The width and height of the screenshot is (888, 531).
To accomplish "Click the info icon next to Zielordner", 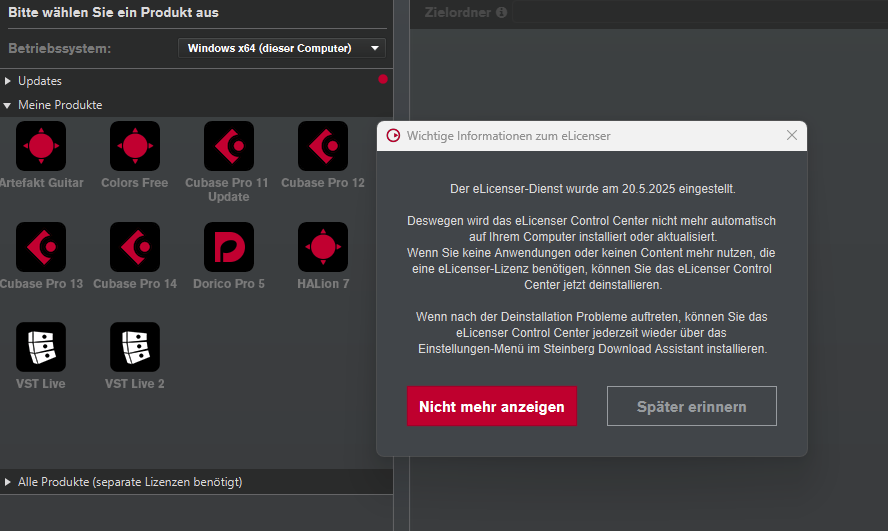I will pos(501,12).
